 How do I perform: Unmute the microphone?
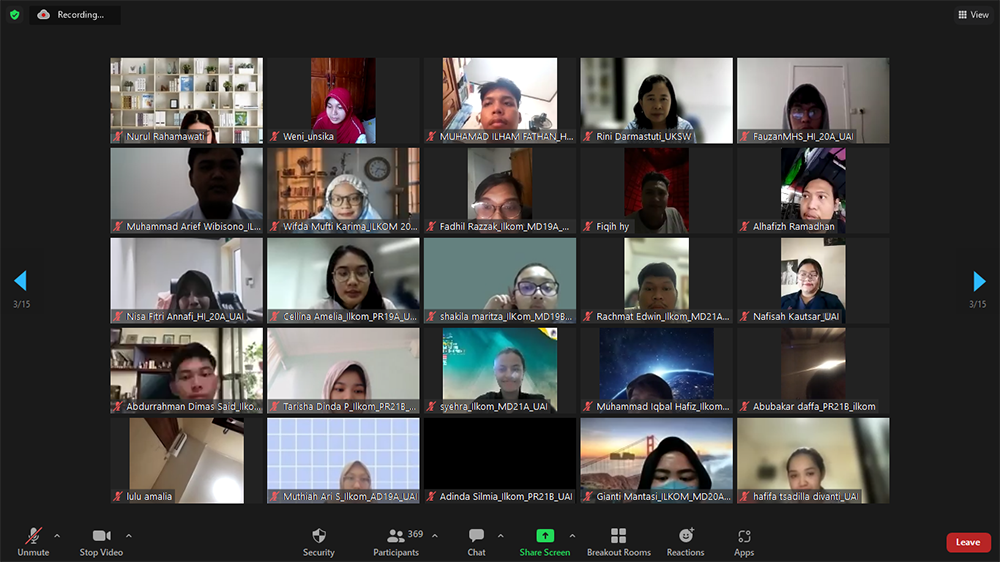coord(34,542)
